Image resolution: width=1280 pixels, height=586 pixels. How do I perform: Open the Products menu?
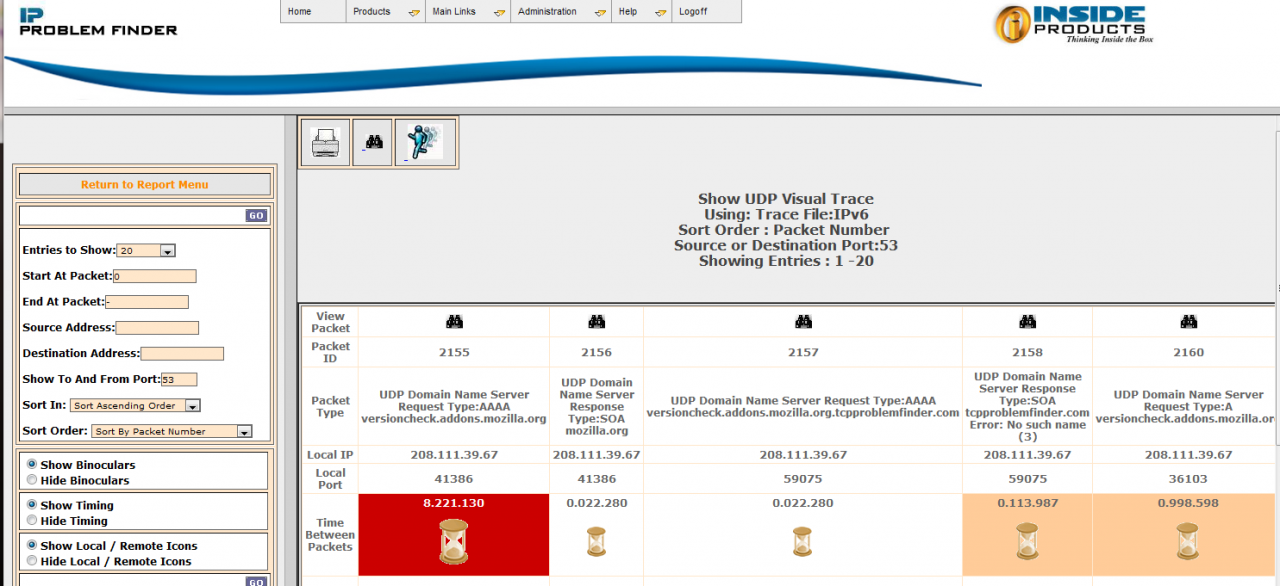(x=385, y=12)
